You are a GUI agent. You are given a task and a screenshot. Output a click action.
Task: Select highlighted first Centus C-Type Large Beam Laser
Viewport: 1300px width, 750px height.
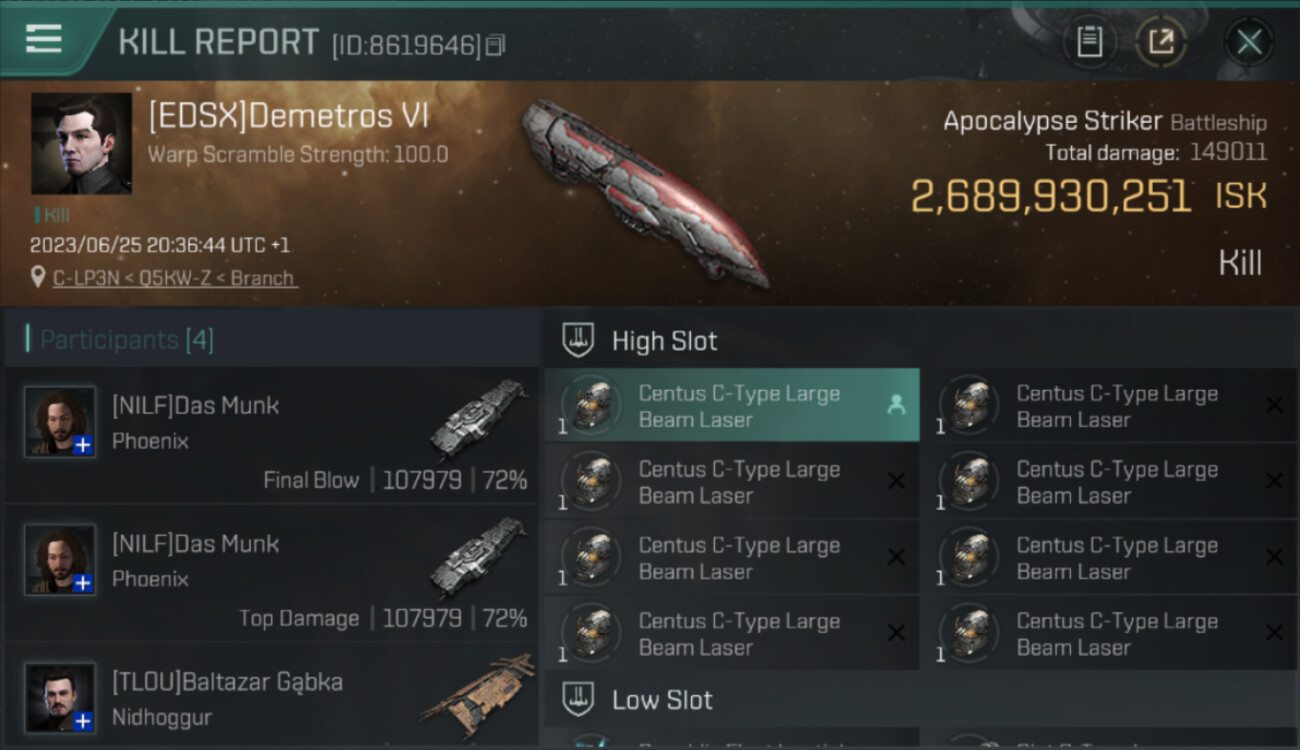(732, 406)
